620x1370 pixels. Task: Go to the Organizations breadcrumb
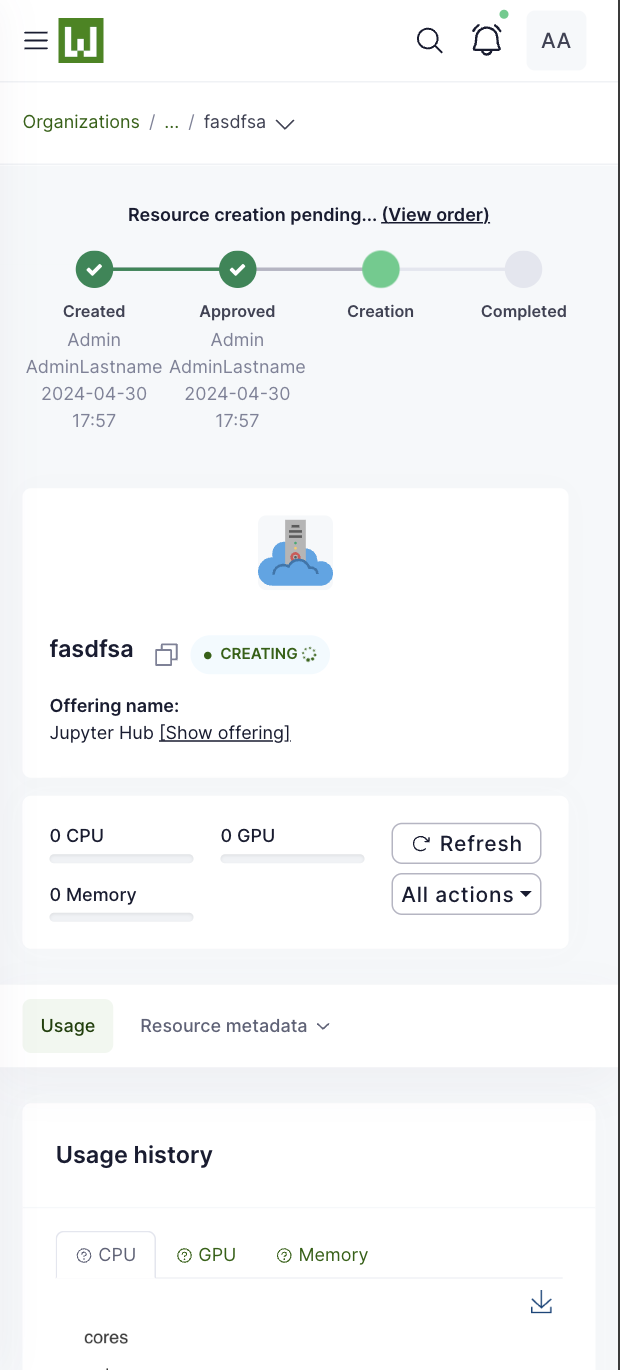(x=81, y=122)
